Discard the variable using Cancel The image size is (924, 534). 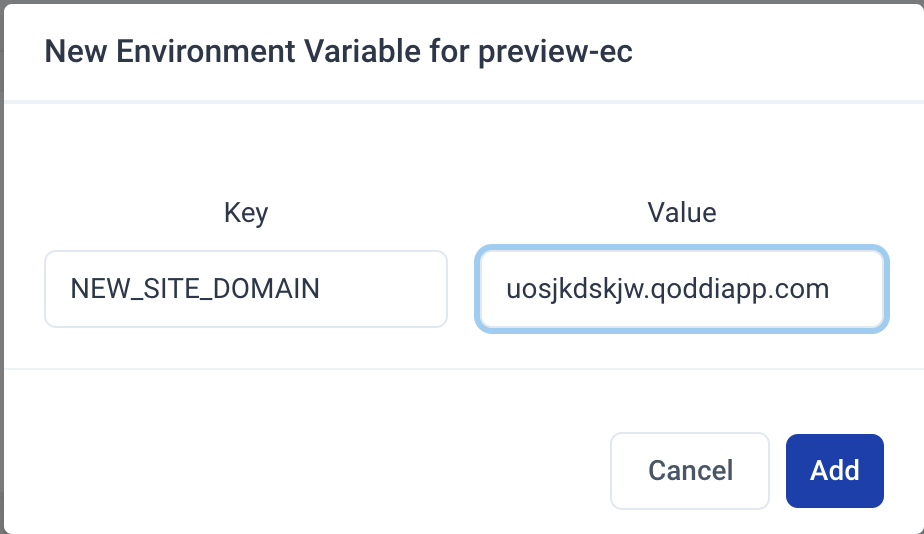tap(690, 471)
